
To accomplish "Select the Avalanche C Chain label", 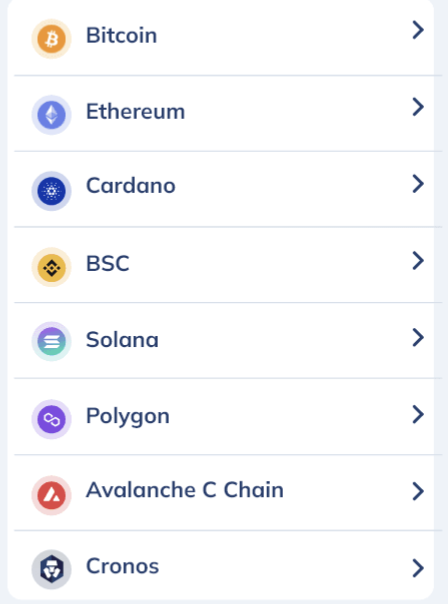I will pyautogui.click(x=185, y=490).
